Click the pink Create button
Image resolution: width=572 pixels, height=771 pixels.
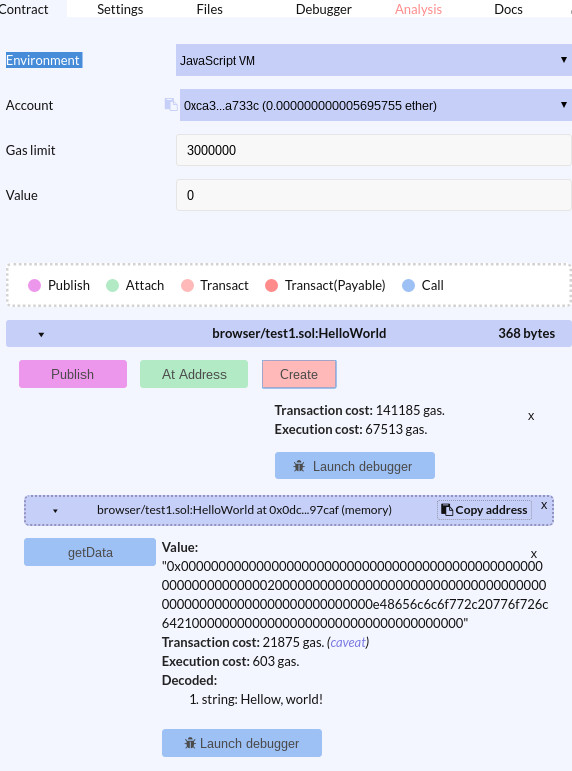point(299,374)
